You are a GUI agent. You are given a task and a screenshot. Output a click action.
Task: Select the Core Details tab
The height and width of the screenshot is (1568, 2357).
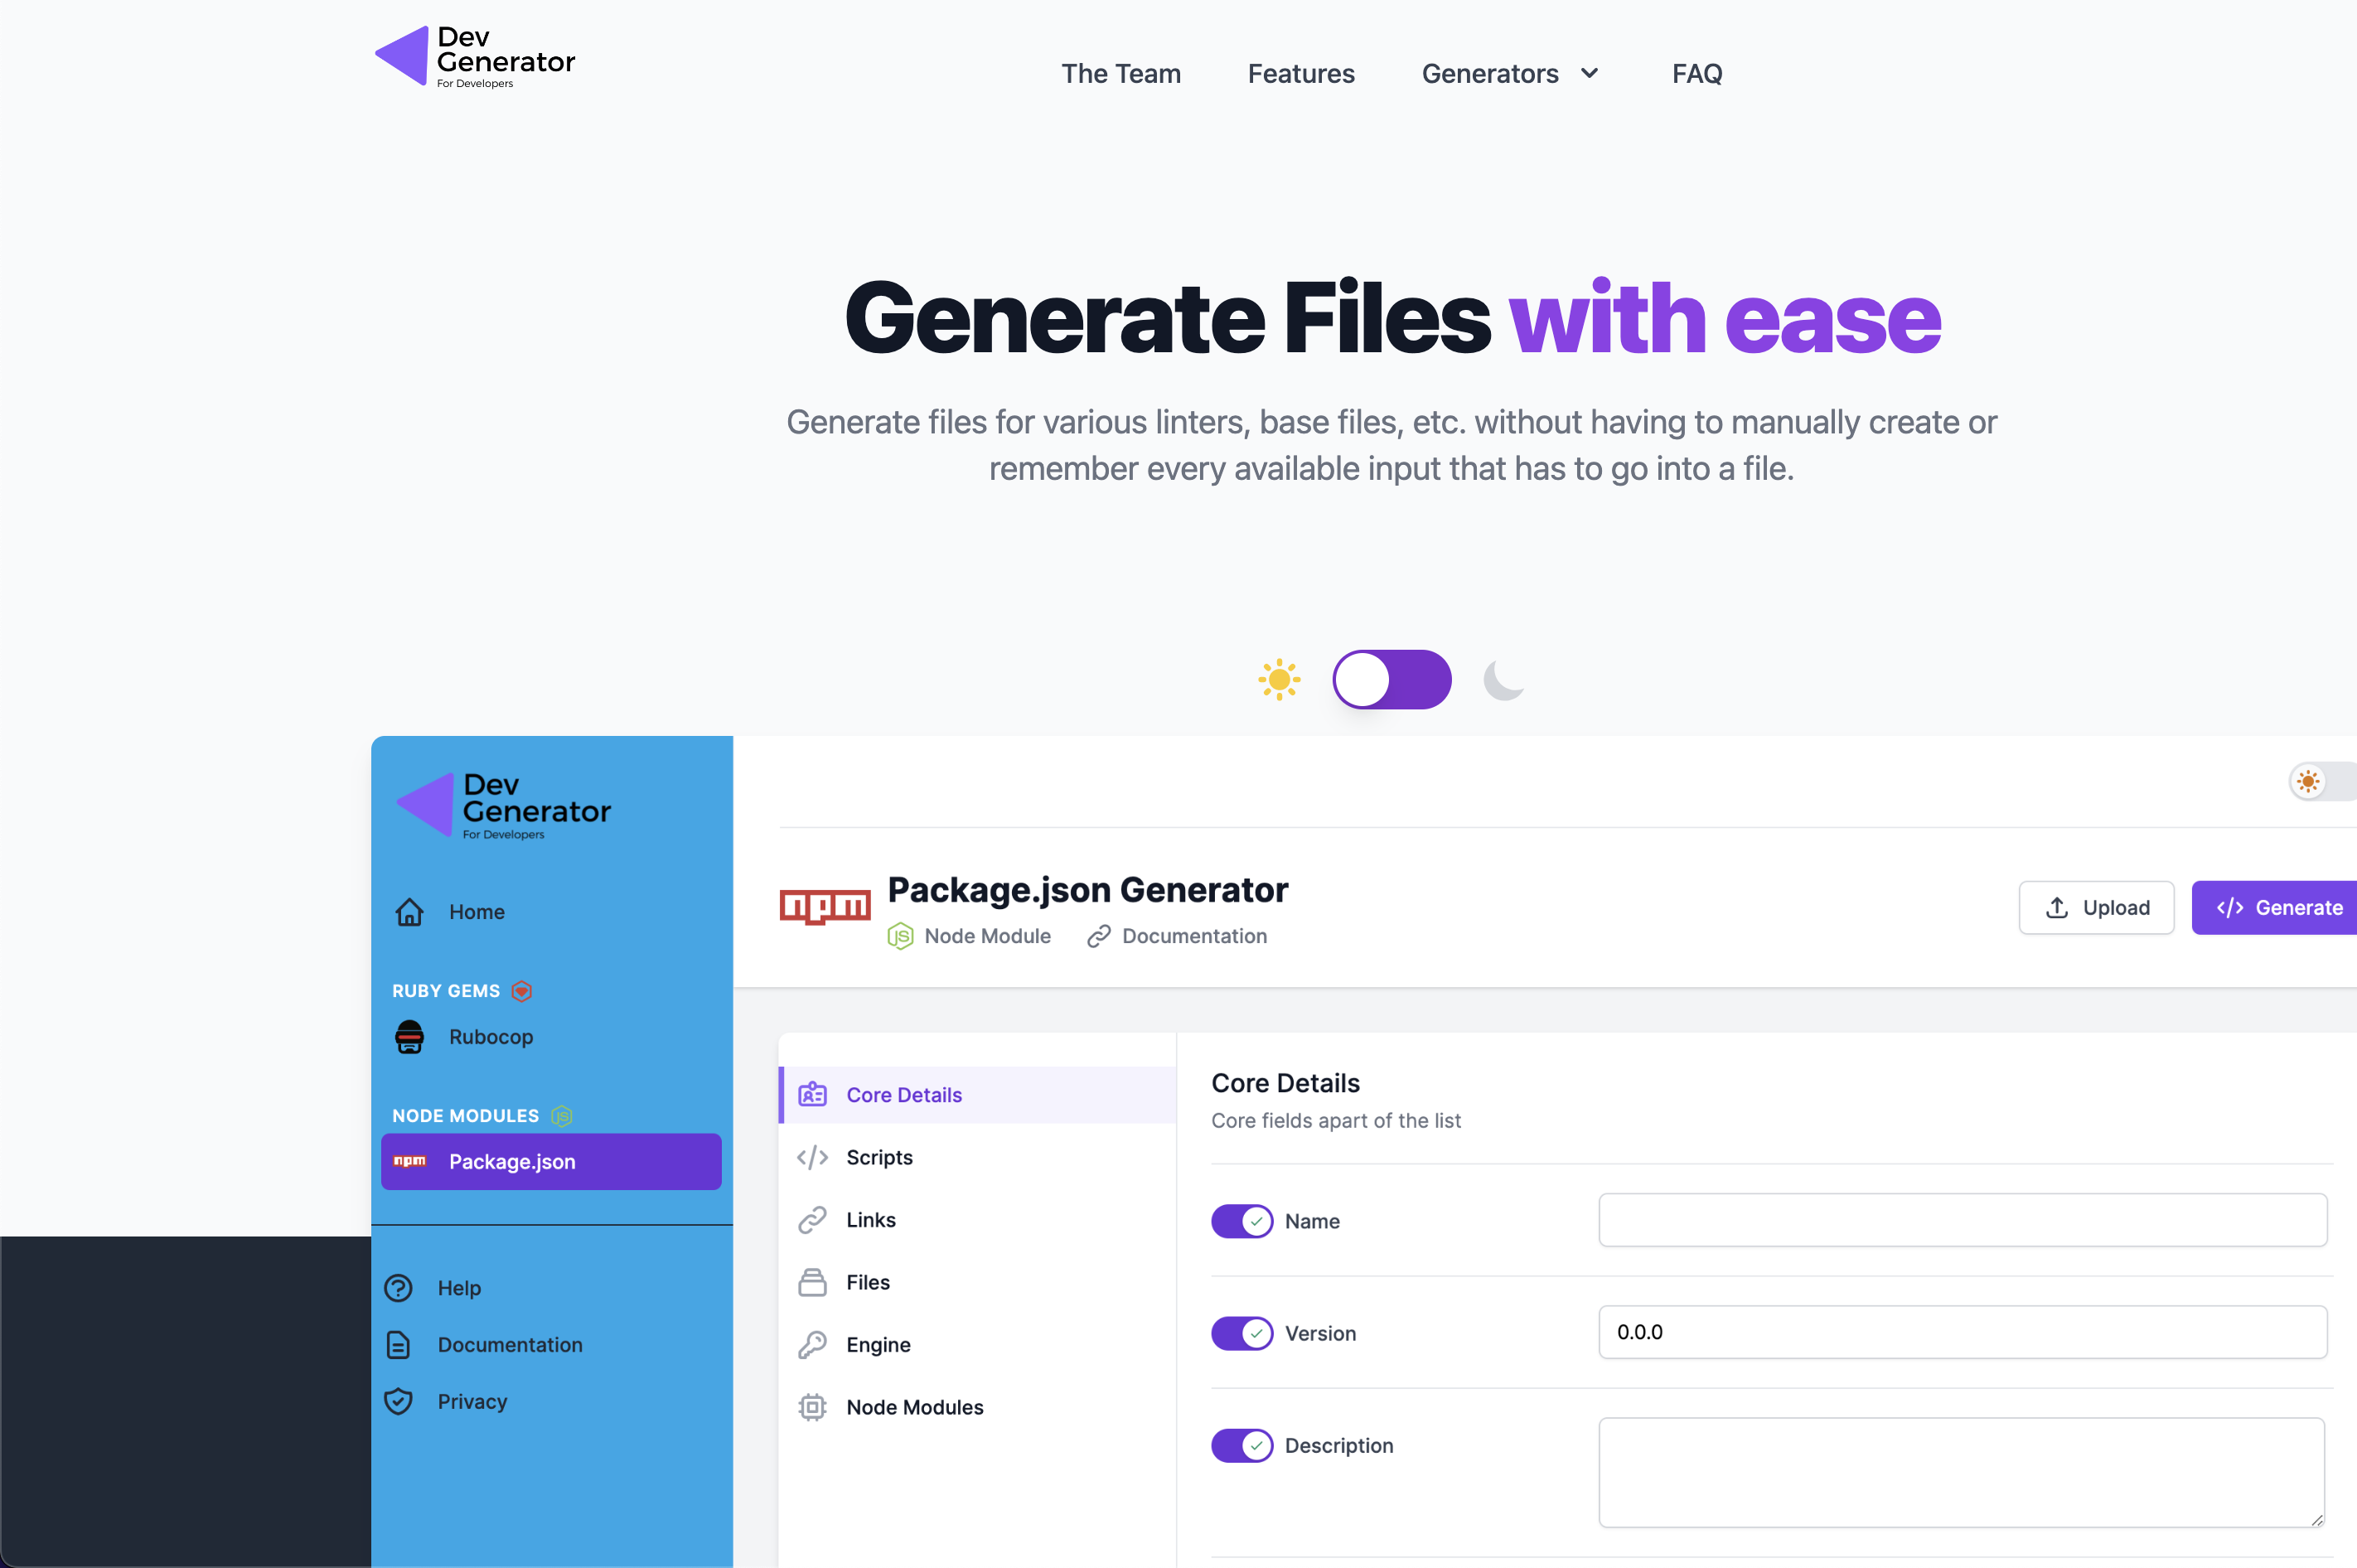[x=977, y=1095]
